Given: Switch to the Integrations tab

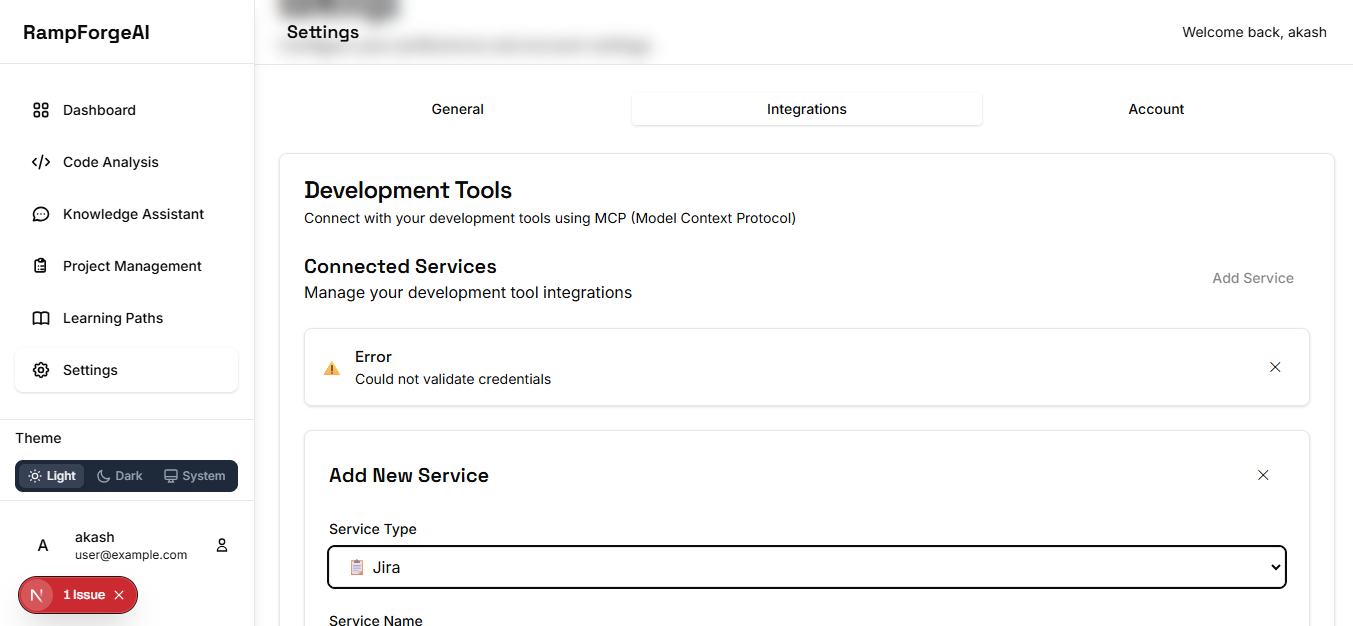Looking at the screenshot, I should (x=807, y=109).
